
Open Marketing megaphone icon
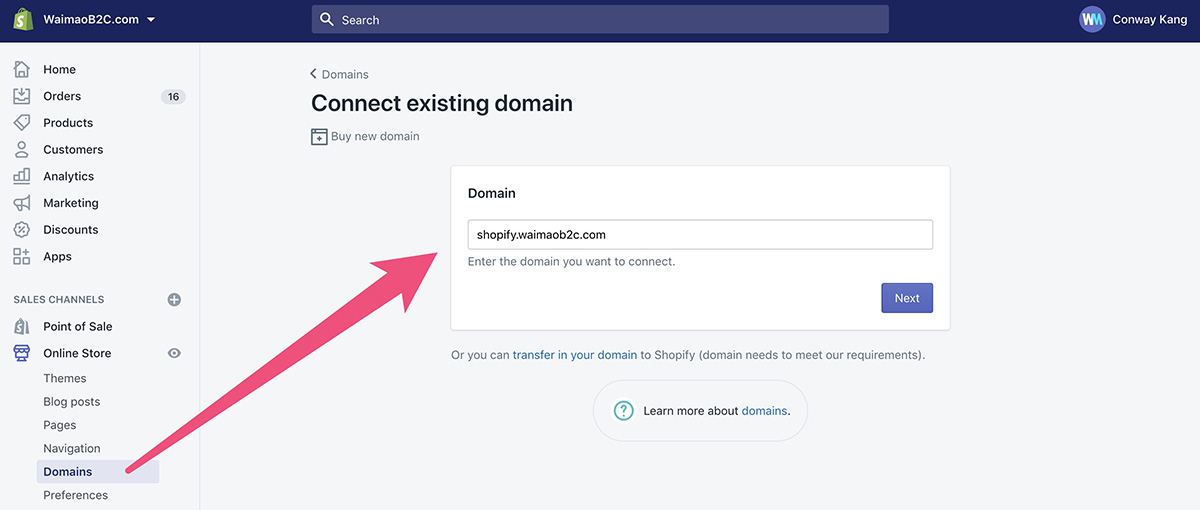(22, 203)
